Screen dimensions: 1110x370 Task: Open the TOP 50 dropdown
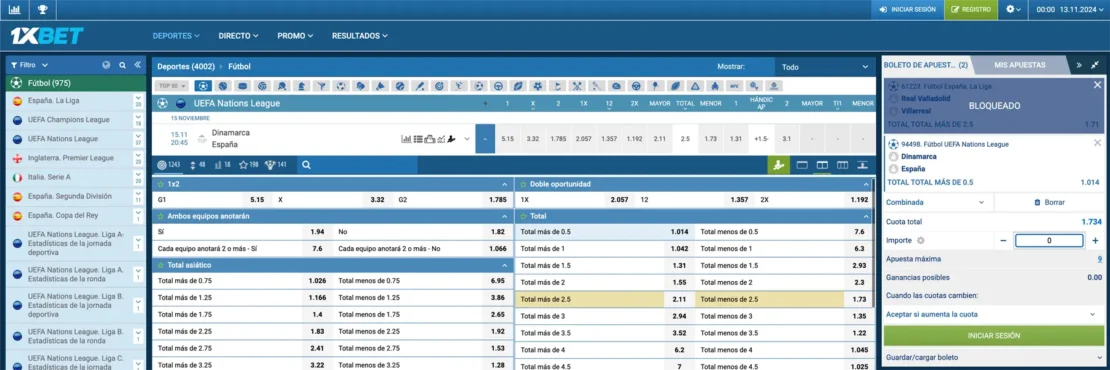pyautogui.click(x=173, y=86)
